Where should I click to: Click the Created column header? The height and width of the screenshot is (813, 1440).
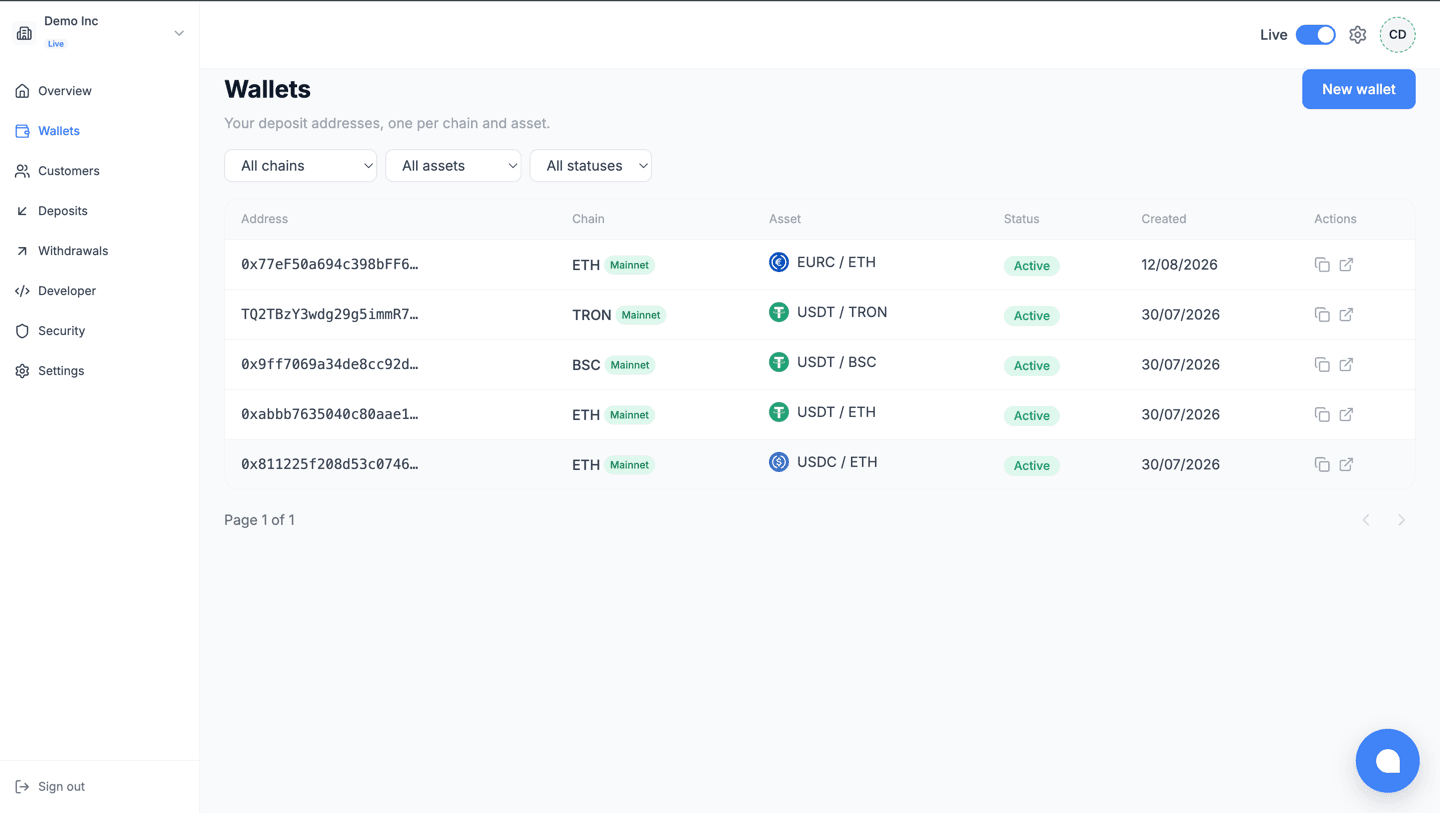tap(1164, 219)
